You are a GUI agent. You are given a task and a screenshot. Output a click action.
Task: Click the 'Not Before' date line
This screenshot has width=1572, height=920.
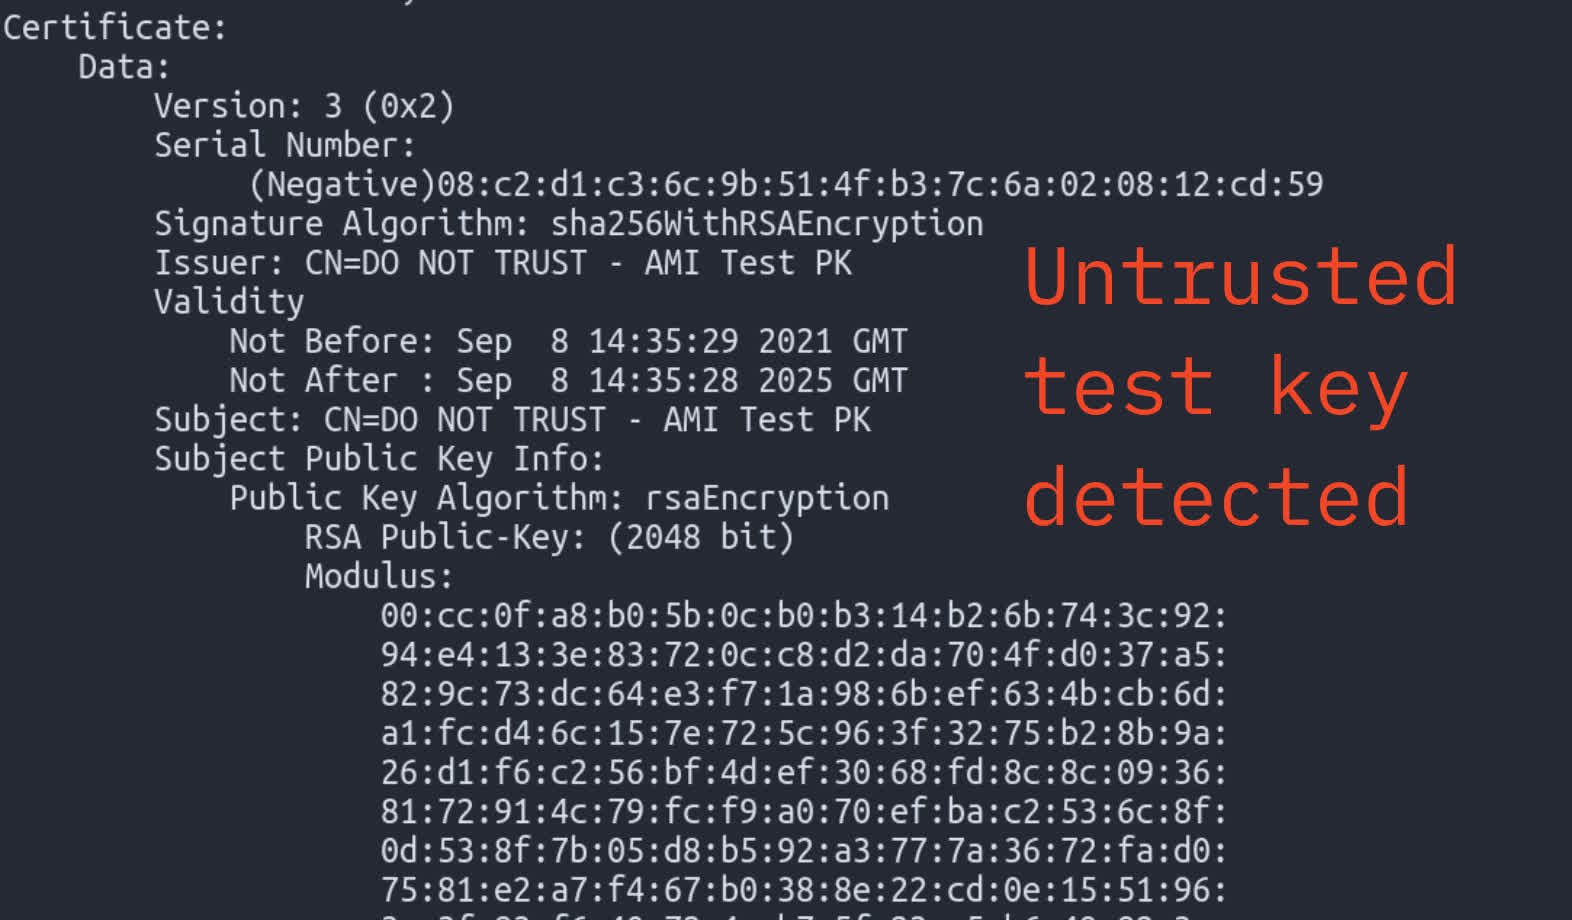pos(568,341)
